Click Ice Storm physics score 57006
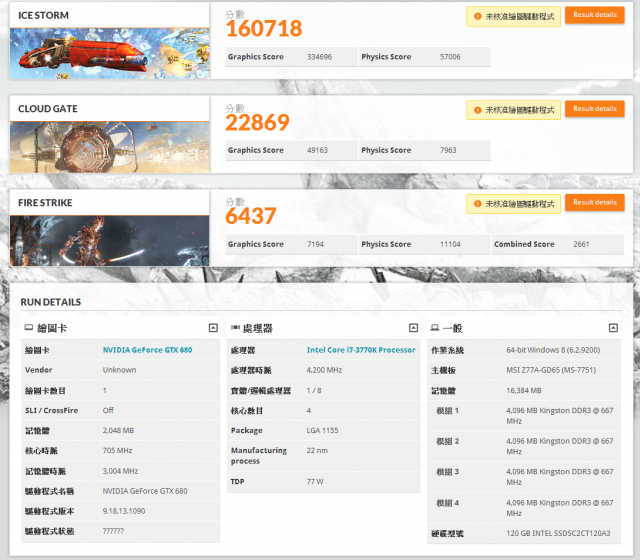This screenshot has height=560, width=640. pyautogui.click(x=450, y=57)
